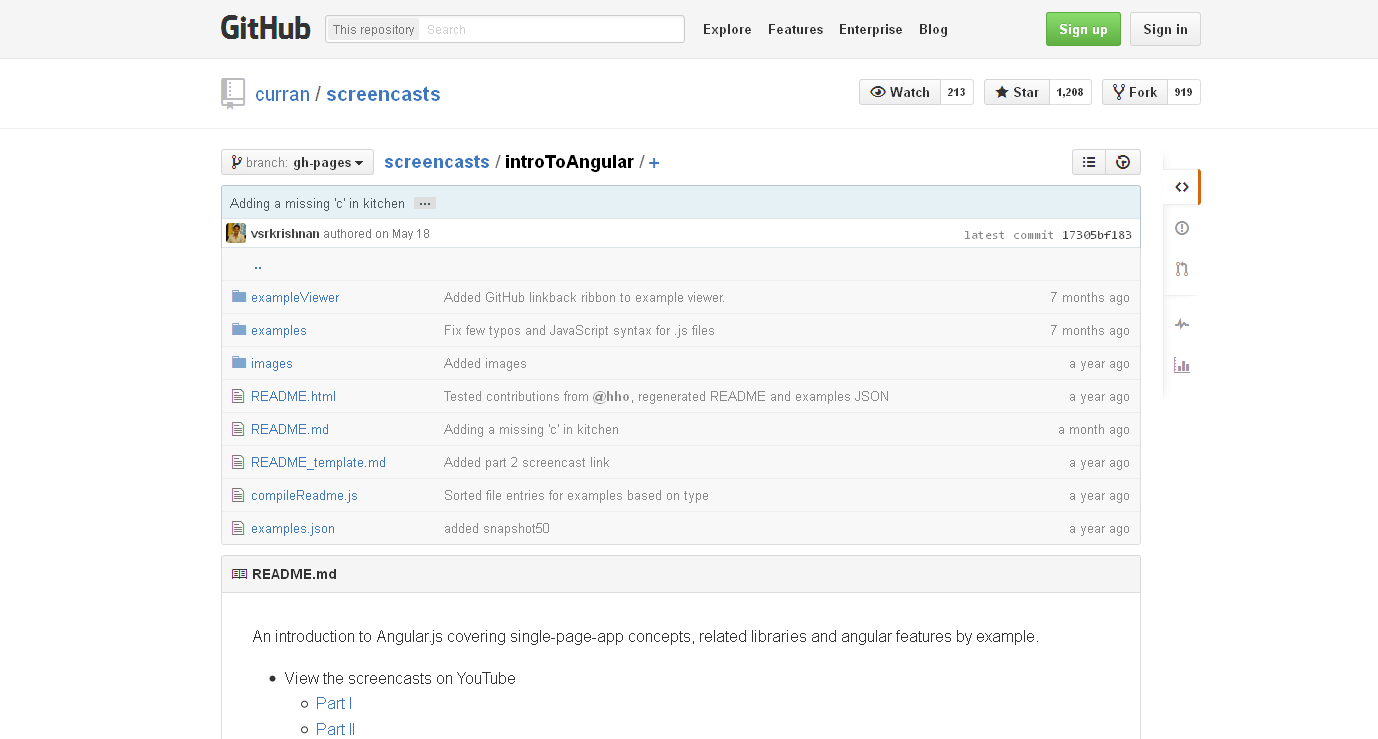Open the branch gh-pages dropdown
This screenshot has width=1378, height=739.
click(x=297, y=162)
